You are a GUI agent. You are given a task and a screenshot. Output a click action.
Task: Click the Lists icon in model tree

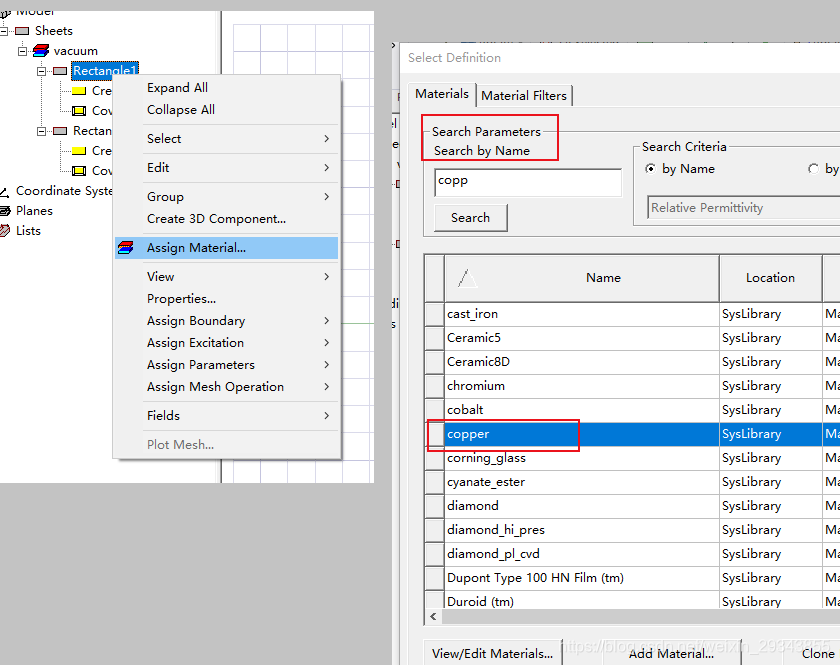[6, 231]
